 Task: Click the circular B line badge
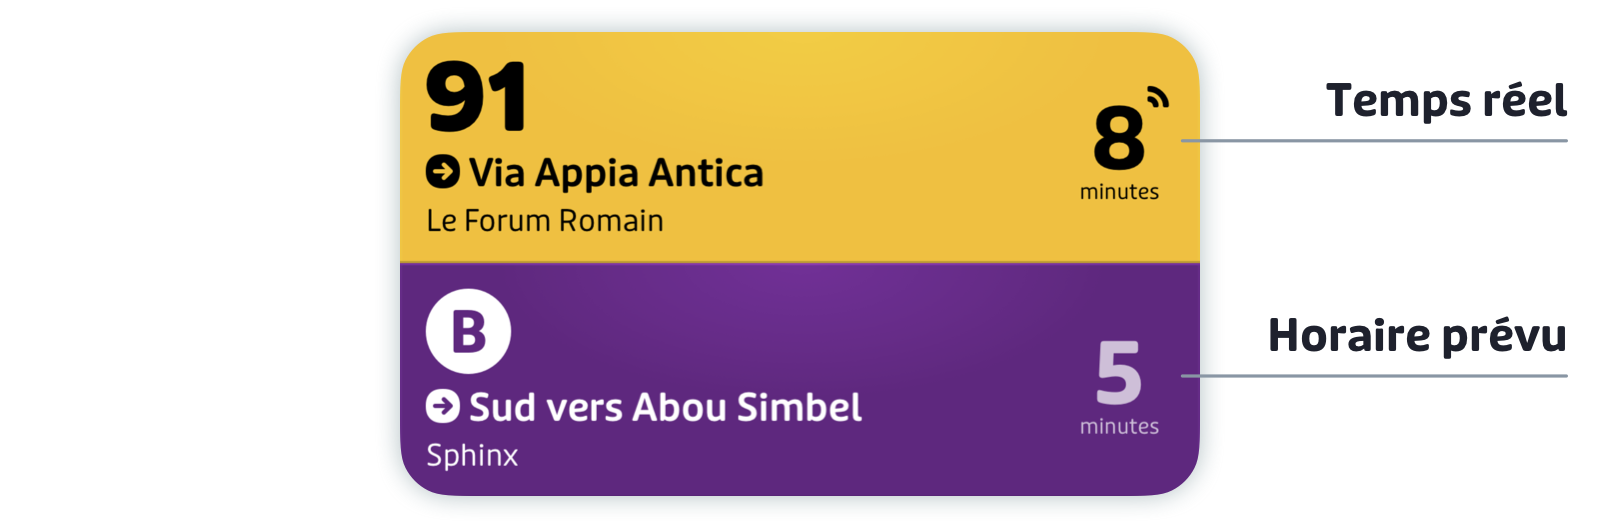pos(468,331)
